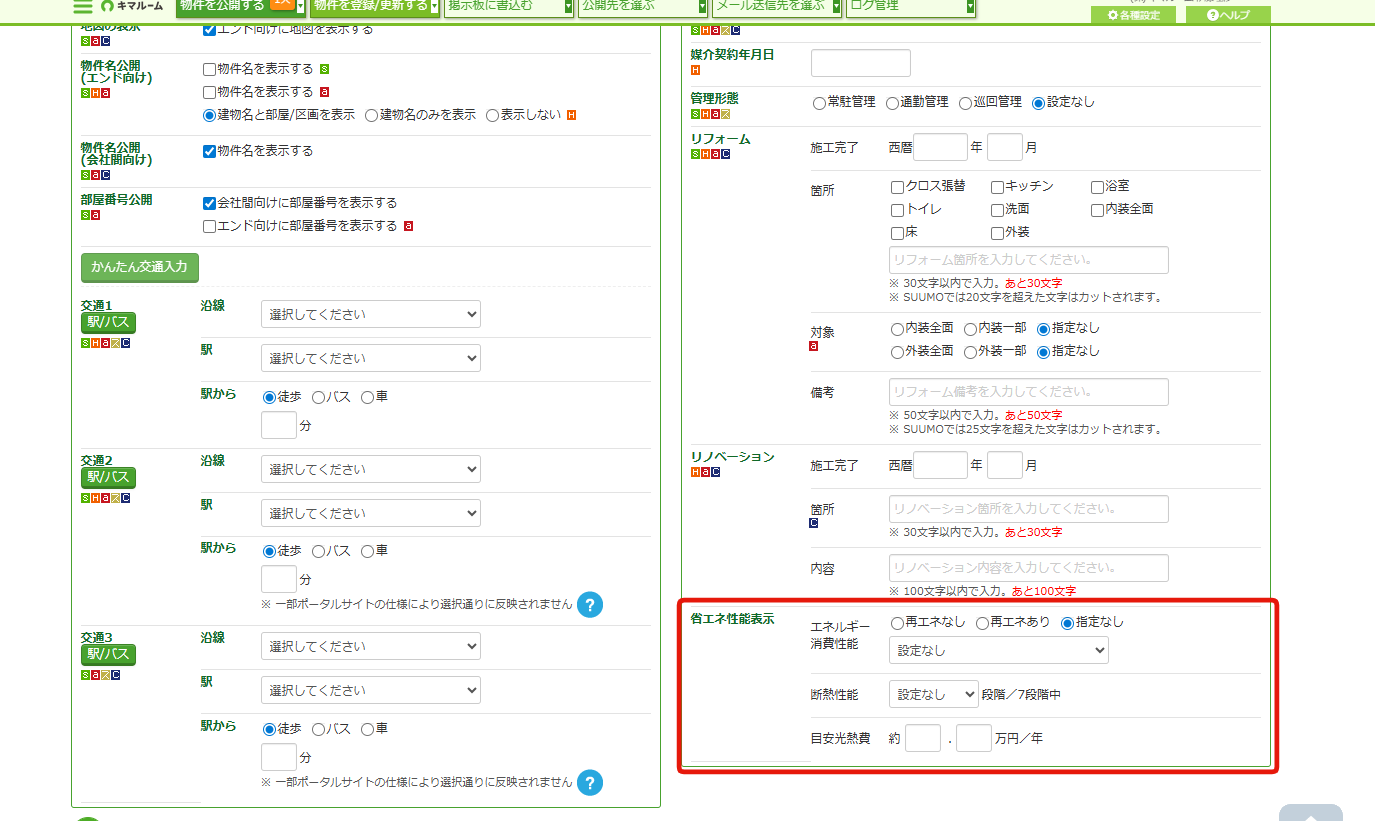
Task: Select 建物名のみを表示 radio
Action: 371,115
